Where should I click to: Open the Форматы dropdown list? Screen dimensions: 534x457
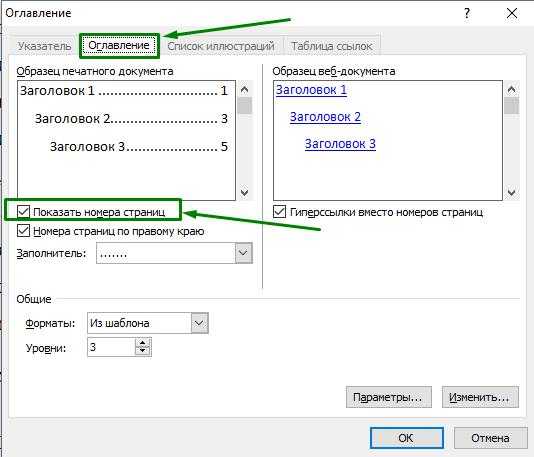point(199,323)
